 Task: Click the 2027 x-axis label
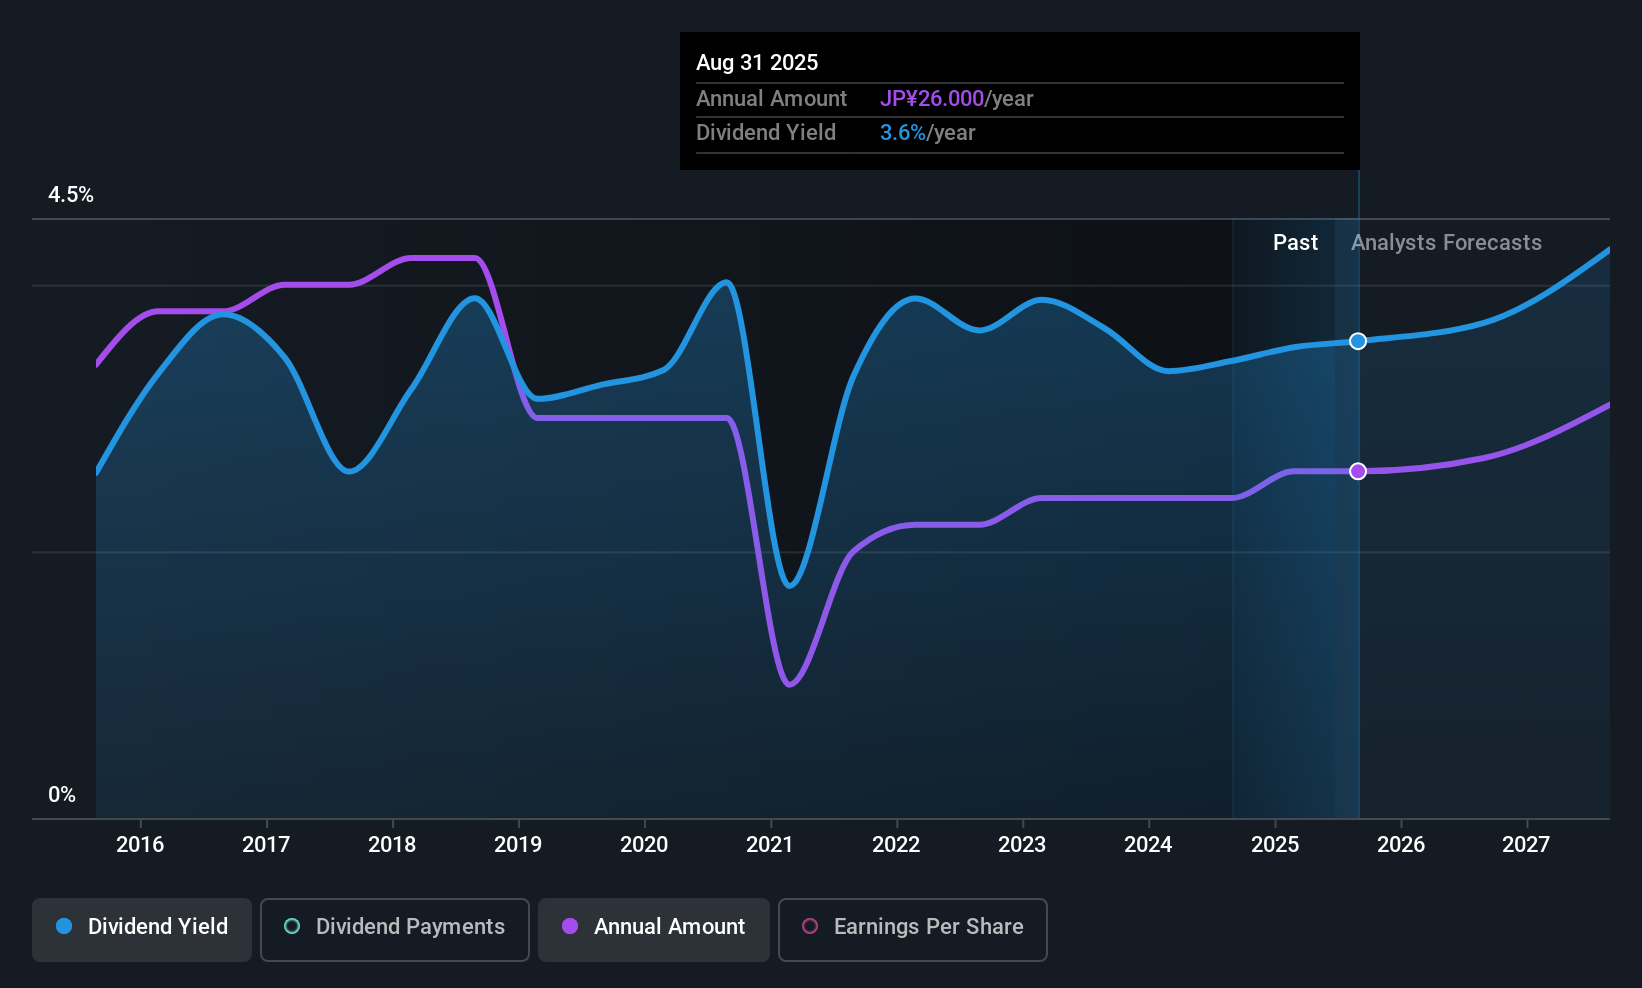point(1526,844)
